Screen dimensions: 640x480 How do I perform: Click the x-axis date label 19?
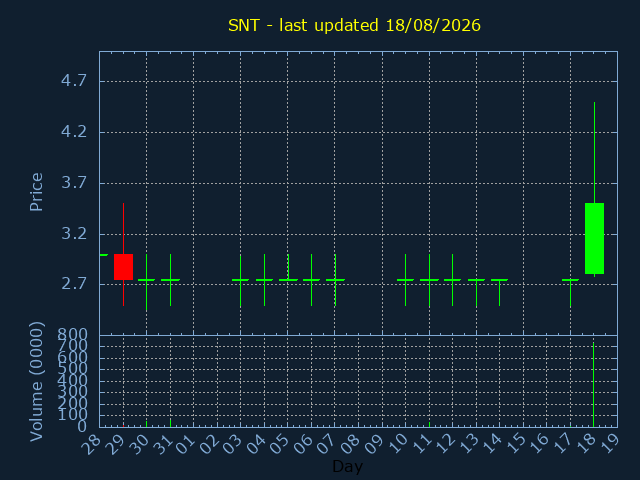pos(611,442)
